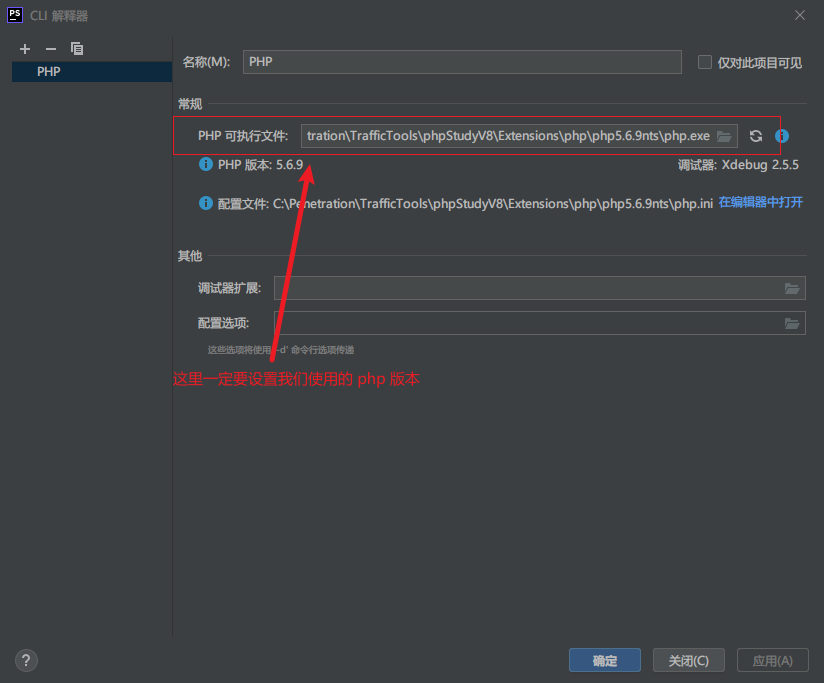The image size is (824, 683).
Task: Browse for PHP executable with folder icon
Action: [725, 136]
